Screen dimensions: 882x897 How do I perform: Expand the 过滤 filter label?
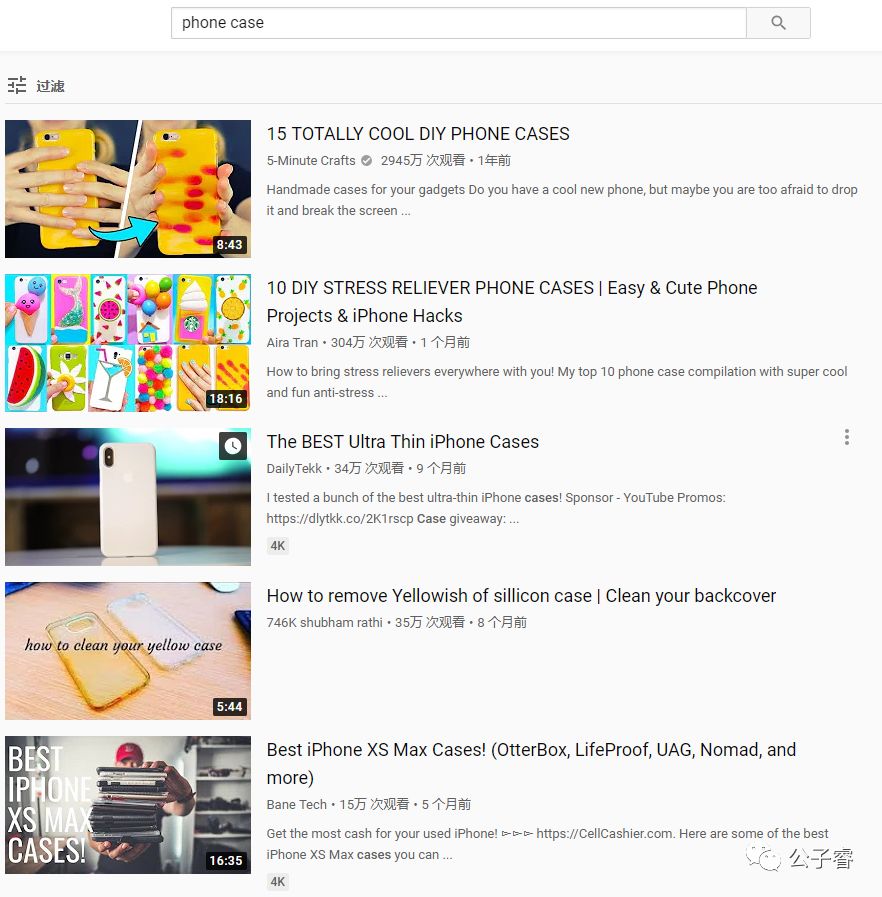[50, 86]
